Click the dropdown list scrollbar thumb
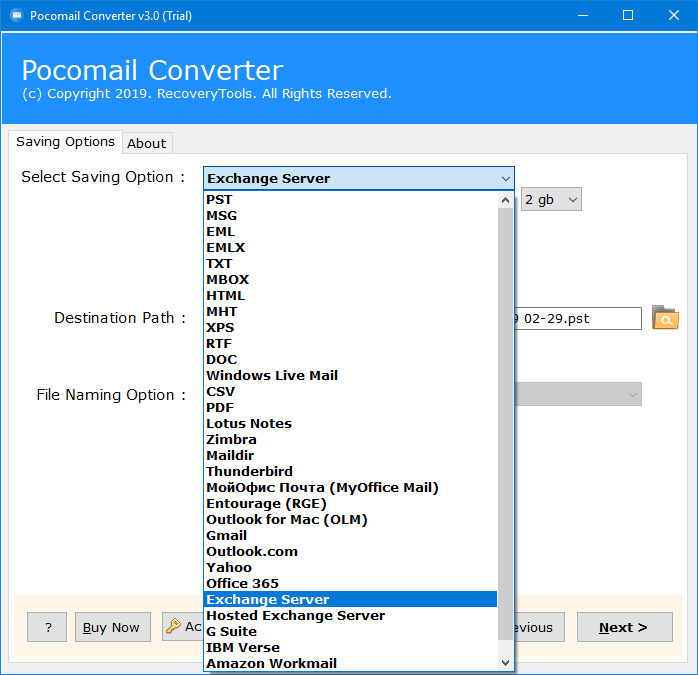 (505, 424)
